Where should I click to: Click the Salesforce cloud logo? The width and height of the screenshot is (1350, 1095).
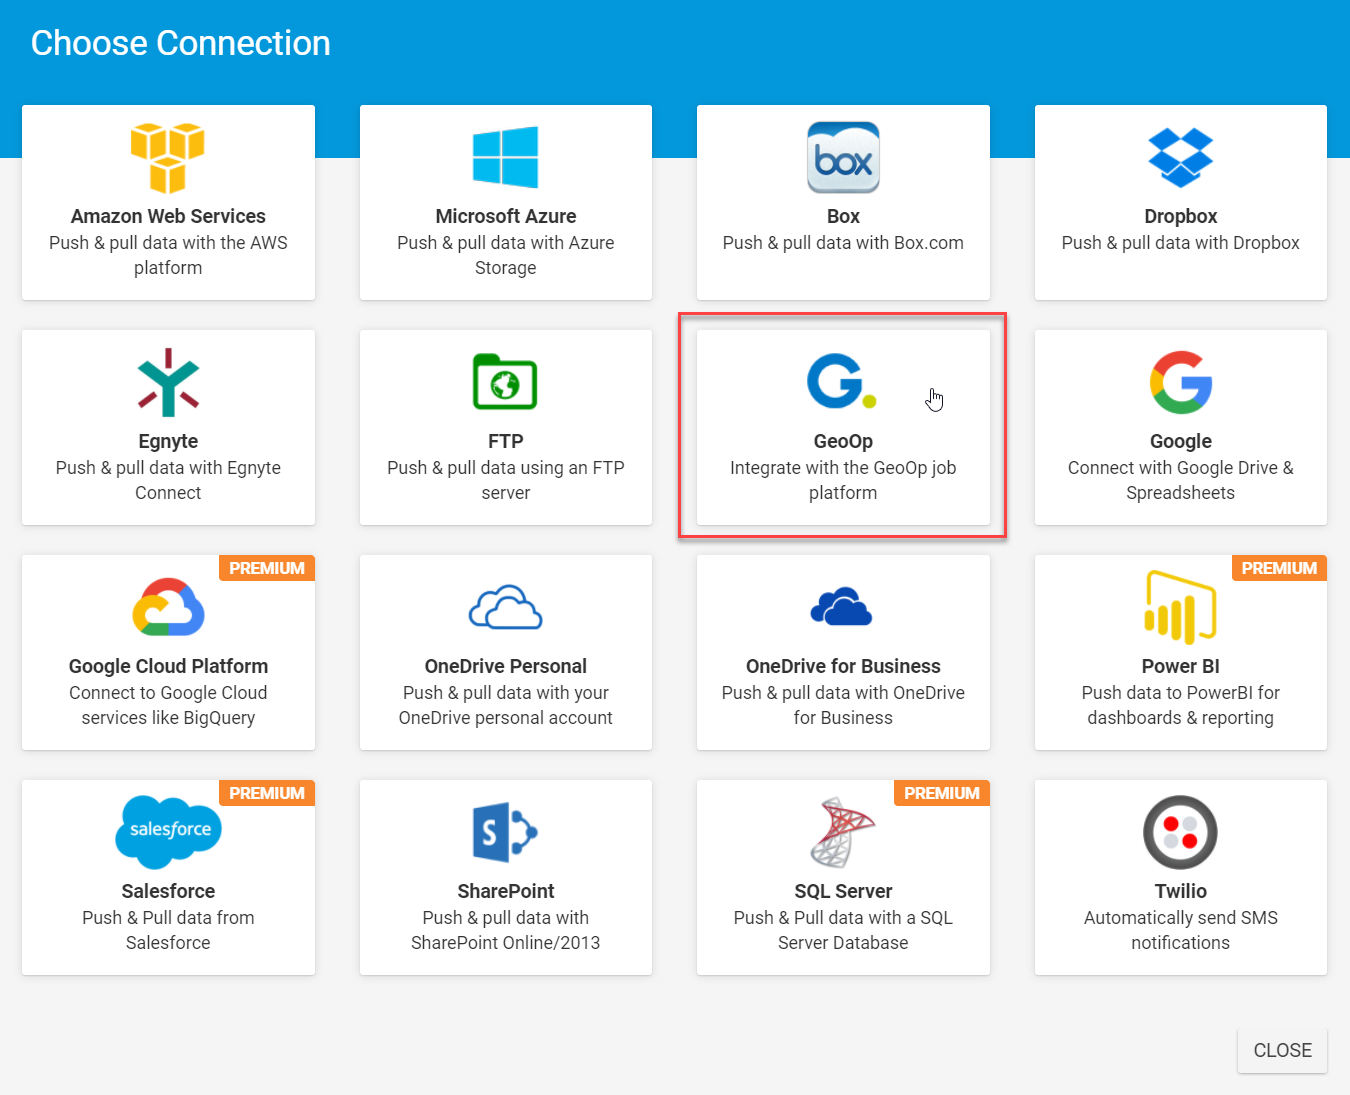tap(168, 831)
